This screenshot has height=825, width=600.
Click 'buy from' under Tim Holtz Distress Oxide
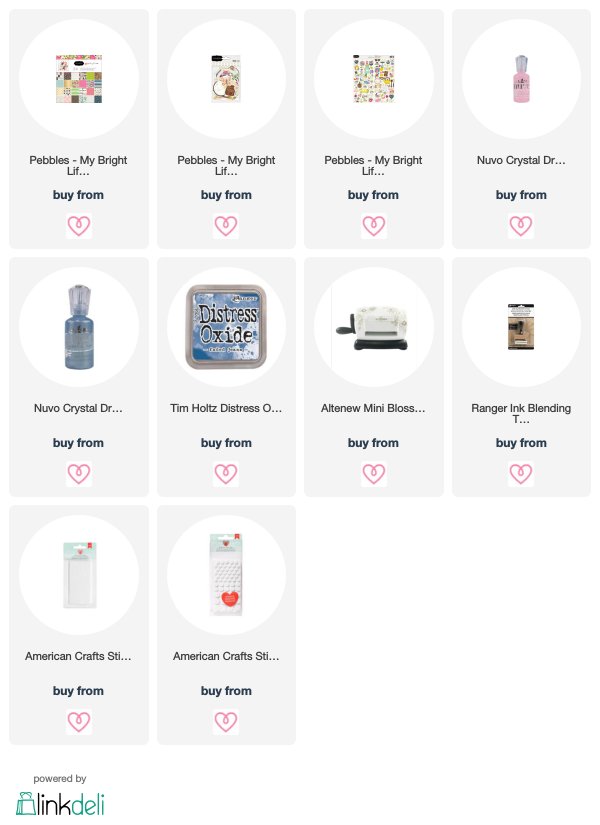pyautogui.click(x=226, y=443)
